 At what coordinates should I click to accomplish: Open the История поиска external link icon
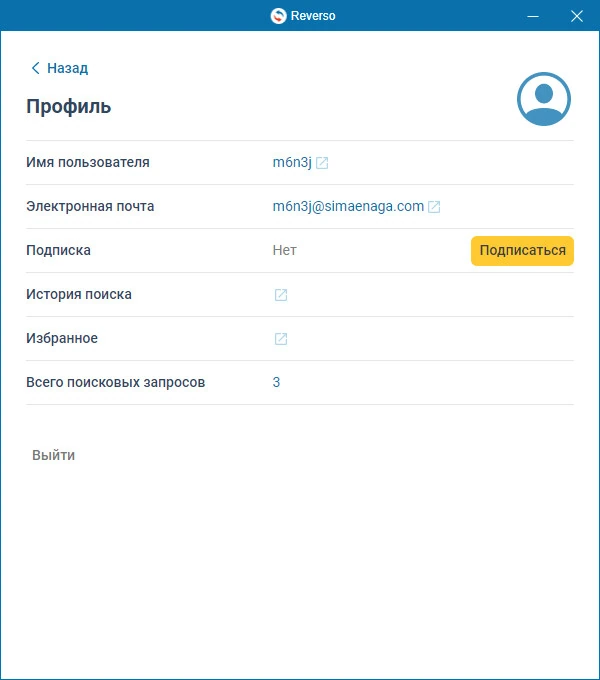pyautogui.click(x=281, y=295)
